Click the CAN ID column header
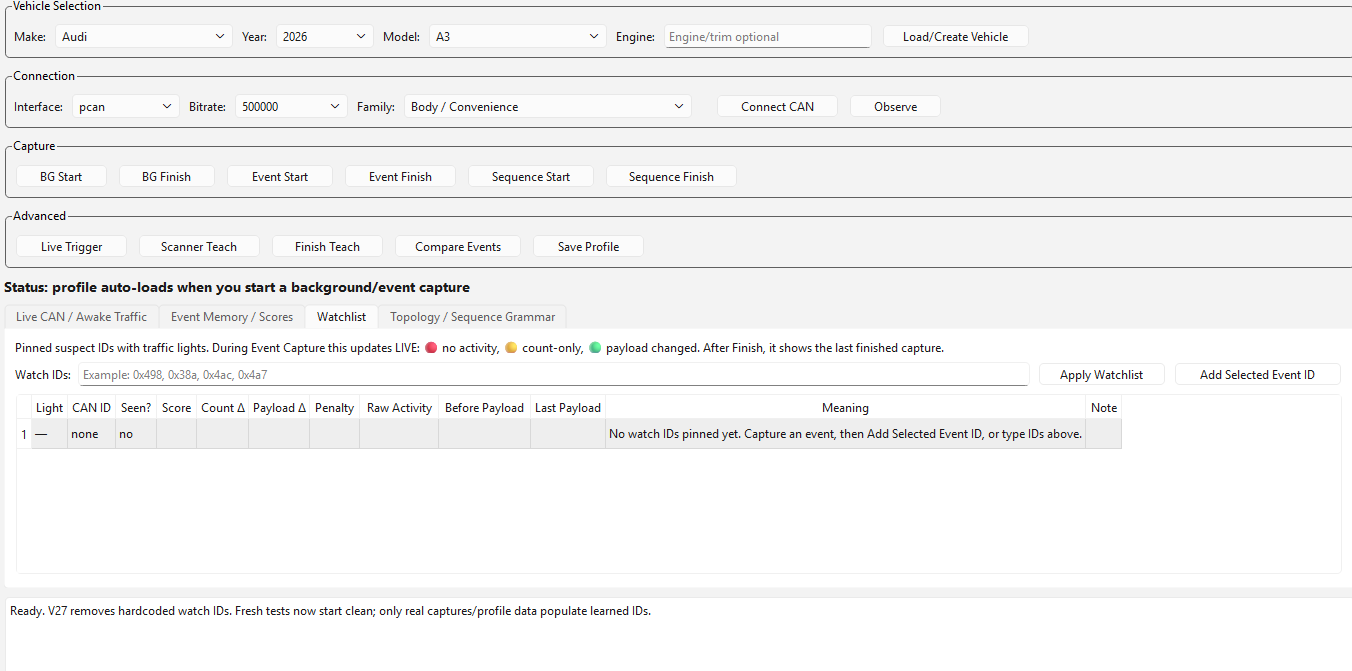The width and height of the screenshot is (1352, 671). 91,408
